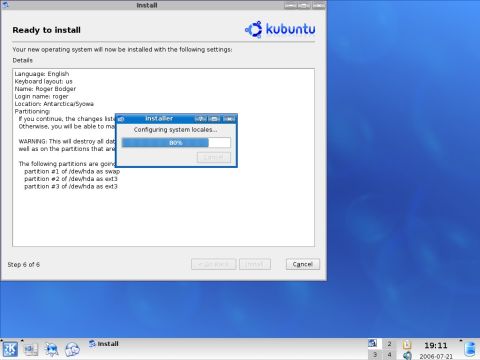Viewport: 480px width, 360px height.
Task: Open the K menu launcher
Action: pyautogui.click(x=10, y=349)
